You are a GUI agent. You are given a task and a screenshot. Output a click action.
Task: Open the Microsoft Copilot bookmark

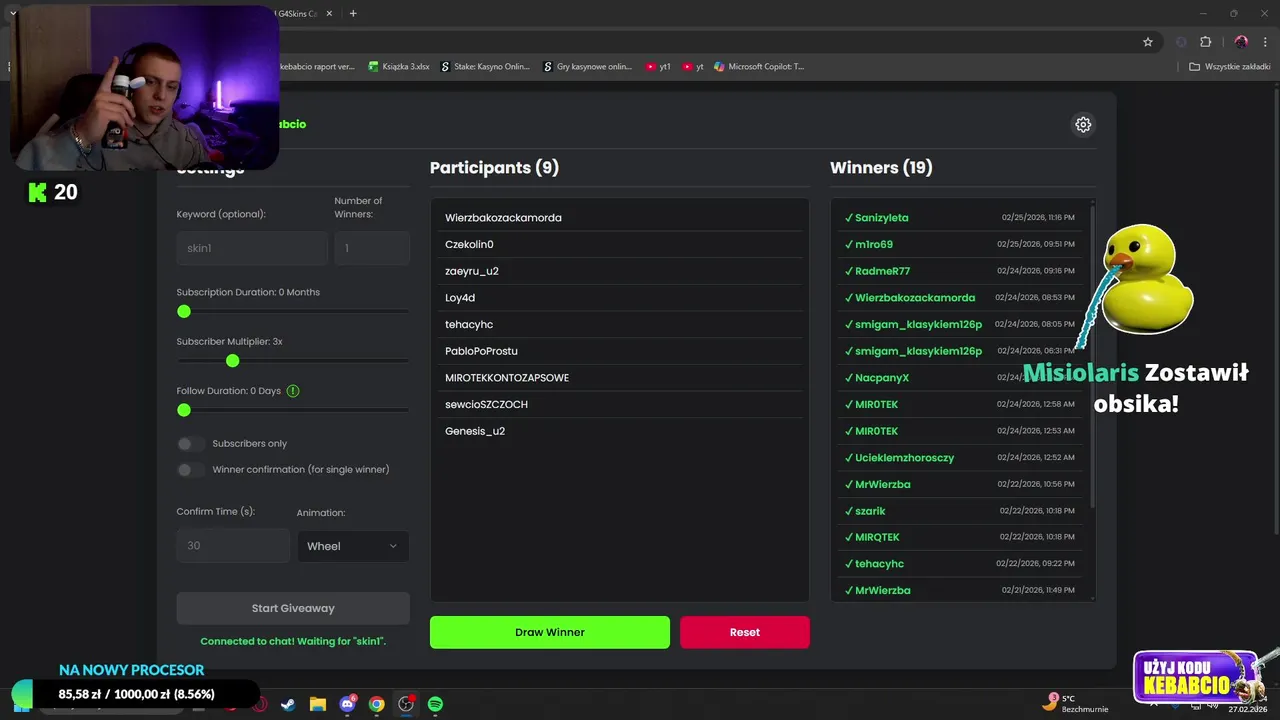click(759, 67)
